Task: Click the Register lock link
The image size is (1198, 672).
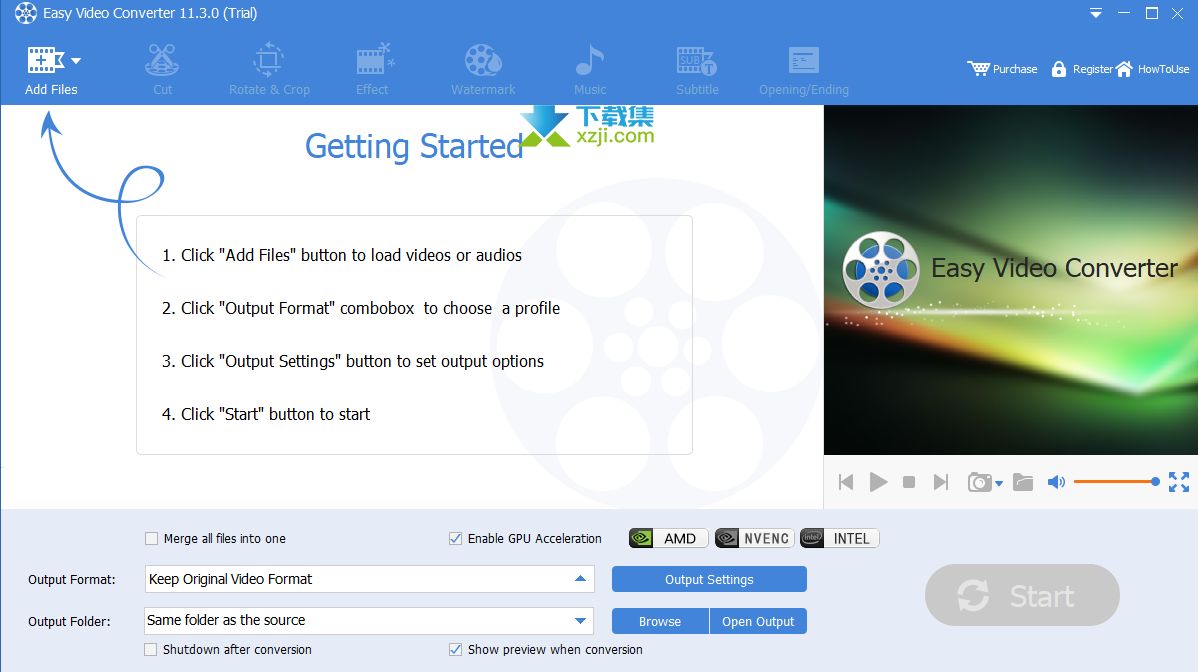Action: 1082,69
